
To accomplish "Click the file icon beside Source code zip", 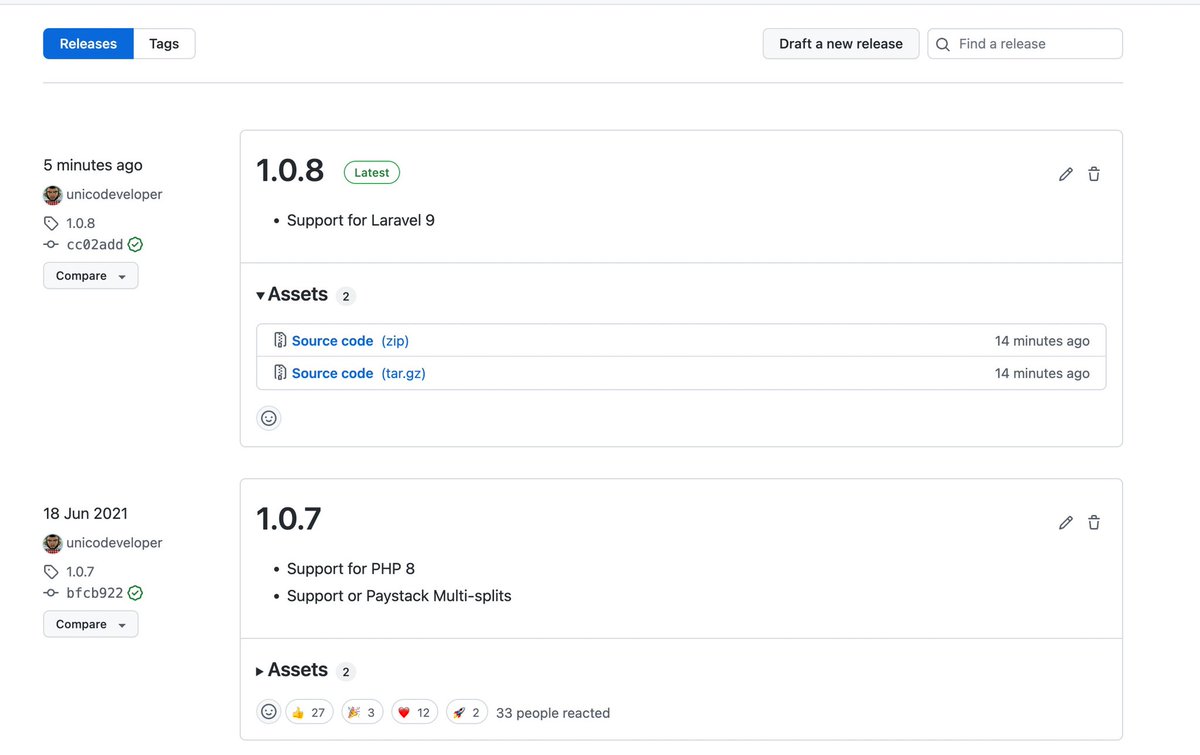I will pyautogui.click(x=279, y=340).
